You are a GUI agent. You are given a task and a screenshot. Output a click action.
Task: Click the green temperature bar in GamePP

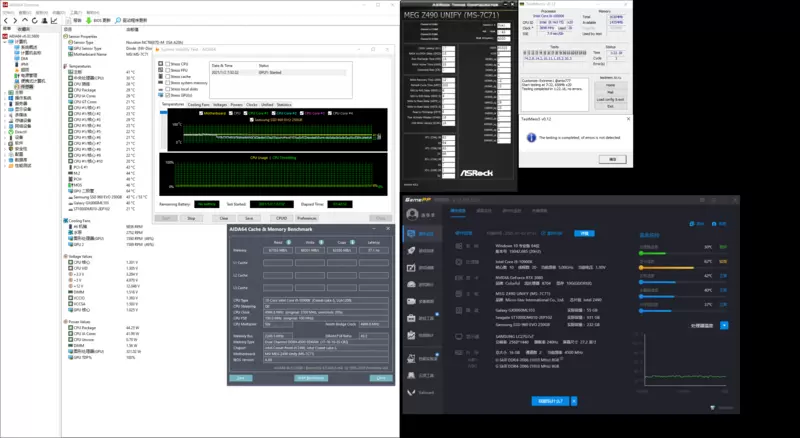coord(653,253)
